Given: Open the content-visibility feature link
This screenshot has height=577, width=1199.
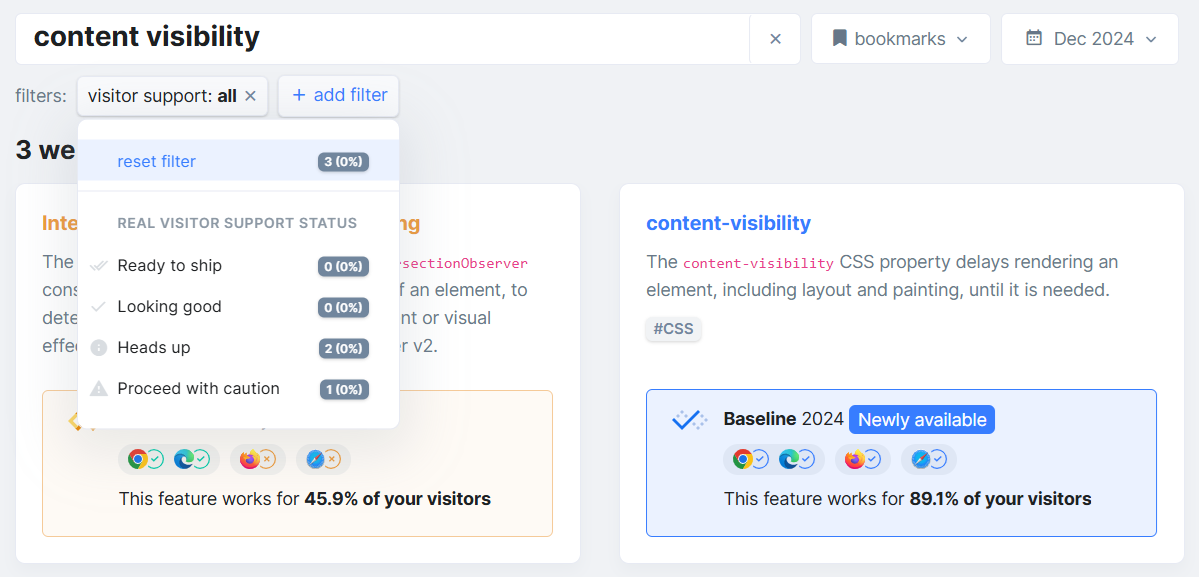Looking at the screenshot, I should point(729,223).
